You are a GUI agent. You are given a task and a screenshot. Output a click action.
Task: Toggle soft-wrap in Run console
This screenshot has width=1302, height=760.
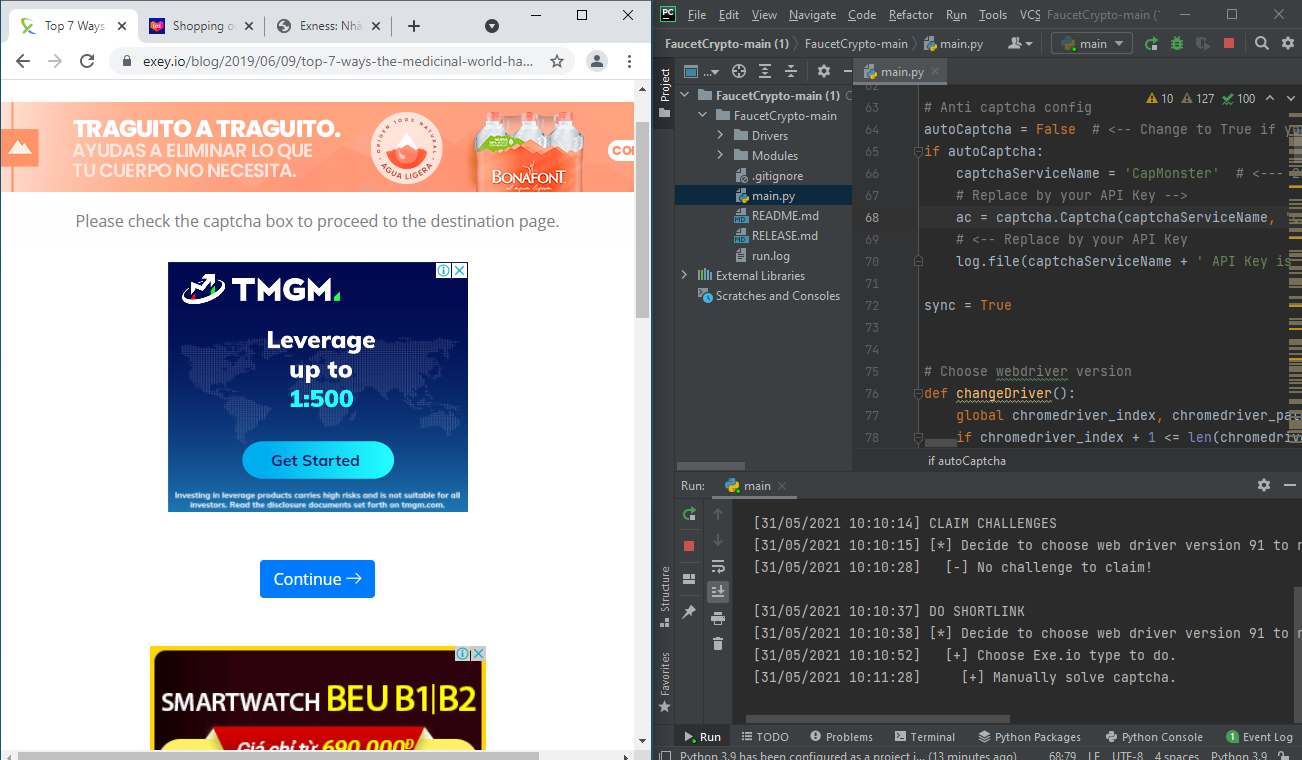pos(717,567)
